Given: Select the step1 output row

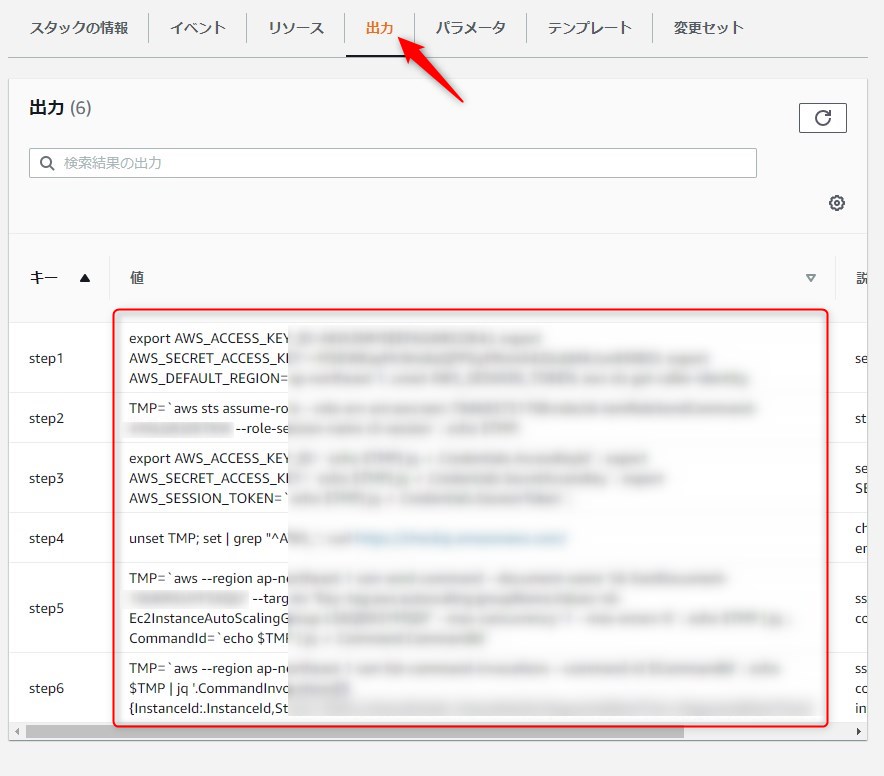Looking at the screenshot, I should pyautogui.click(x=47, y=358).
